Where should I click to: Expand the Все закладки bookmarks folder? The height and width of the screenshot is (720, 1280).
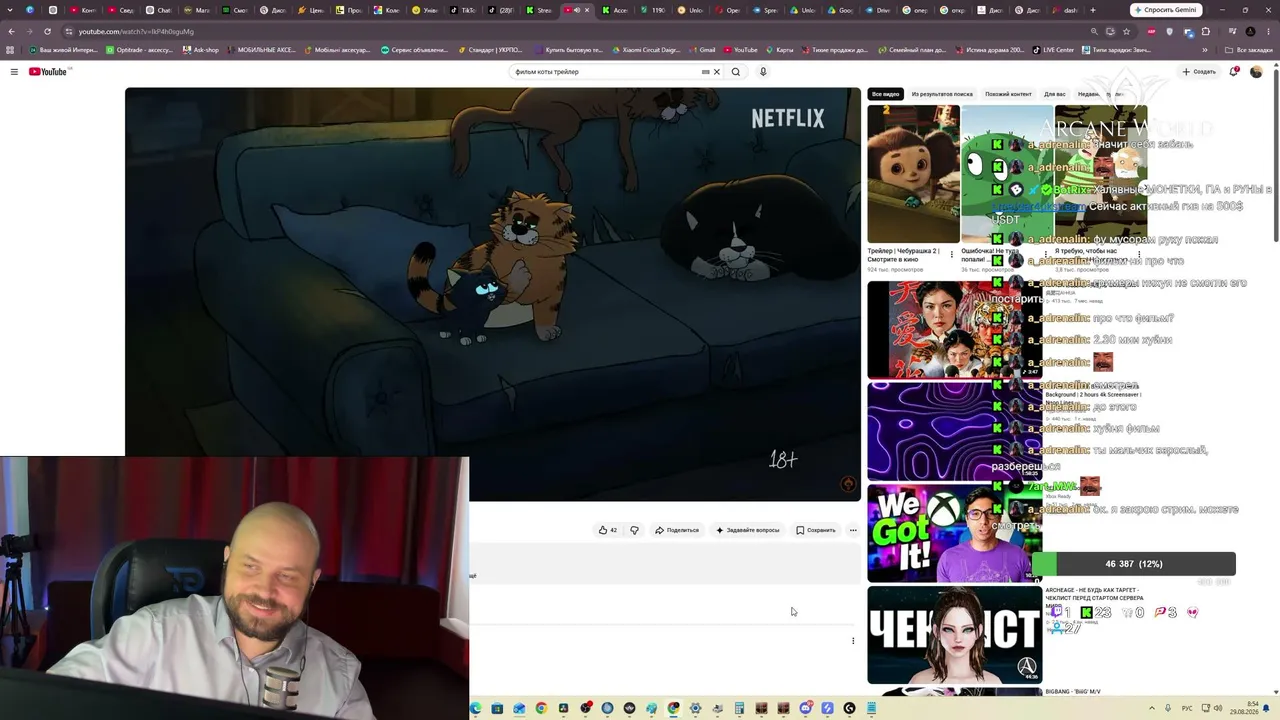(1249, 50)
